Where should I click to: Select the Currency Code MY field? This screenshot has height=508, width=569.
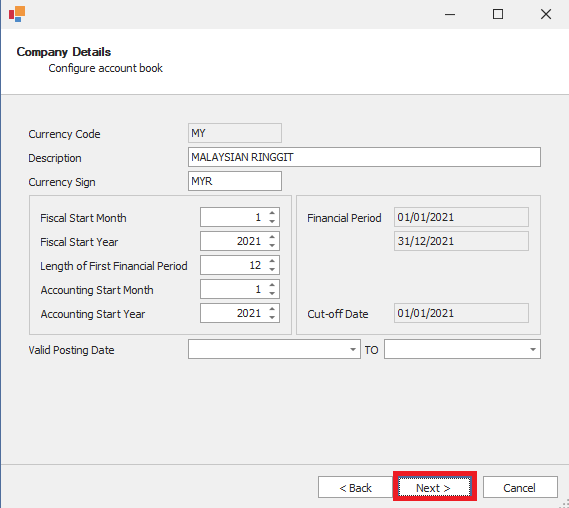pyautogui.click(x=235, y=133)
